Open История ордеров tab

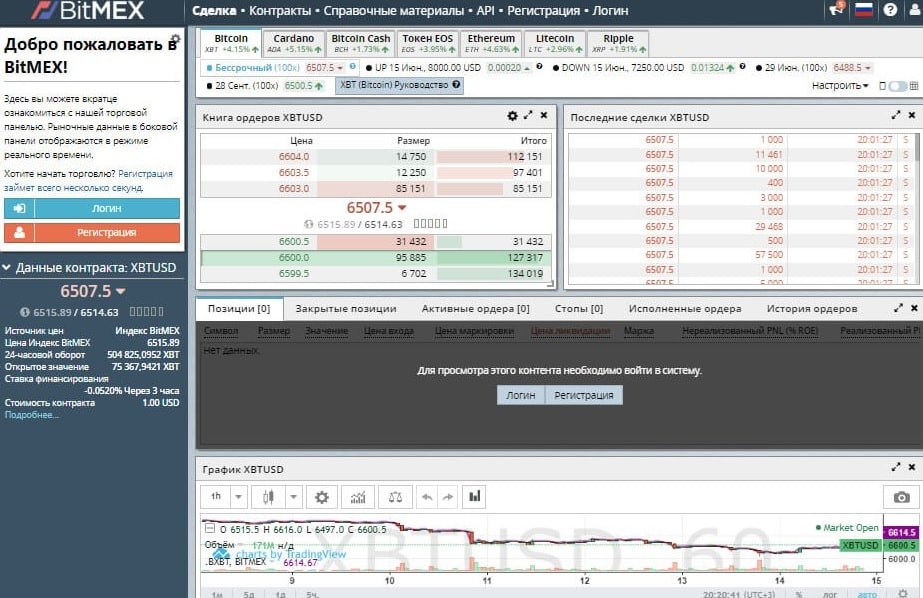[x=812, y=308]
